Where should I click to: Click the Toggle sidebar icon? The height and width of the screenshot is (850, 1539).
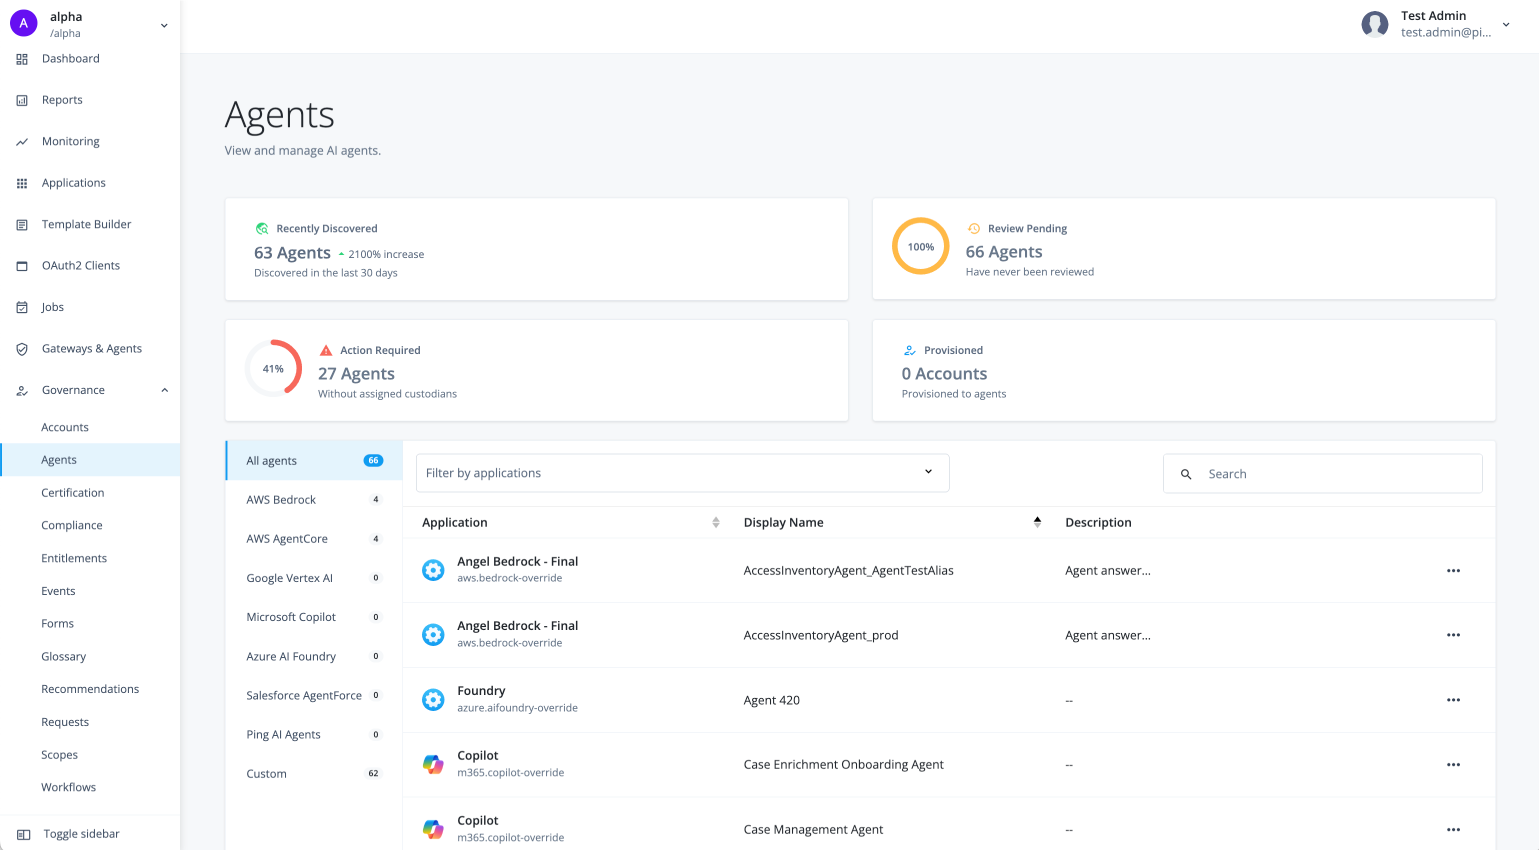(23, 834)
